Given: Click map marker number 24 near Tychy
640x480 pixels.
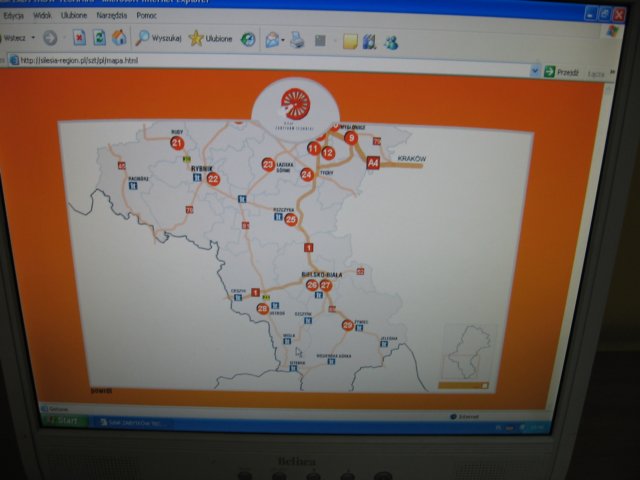Looking at the screenshot, I should [307, 174].
